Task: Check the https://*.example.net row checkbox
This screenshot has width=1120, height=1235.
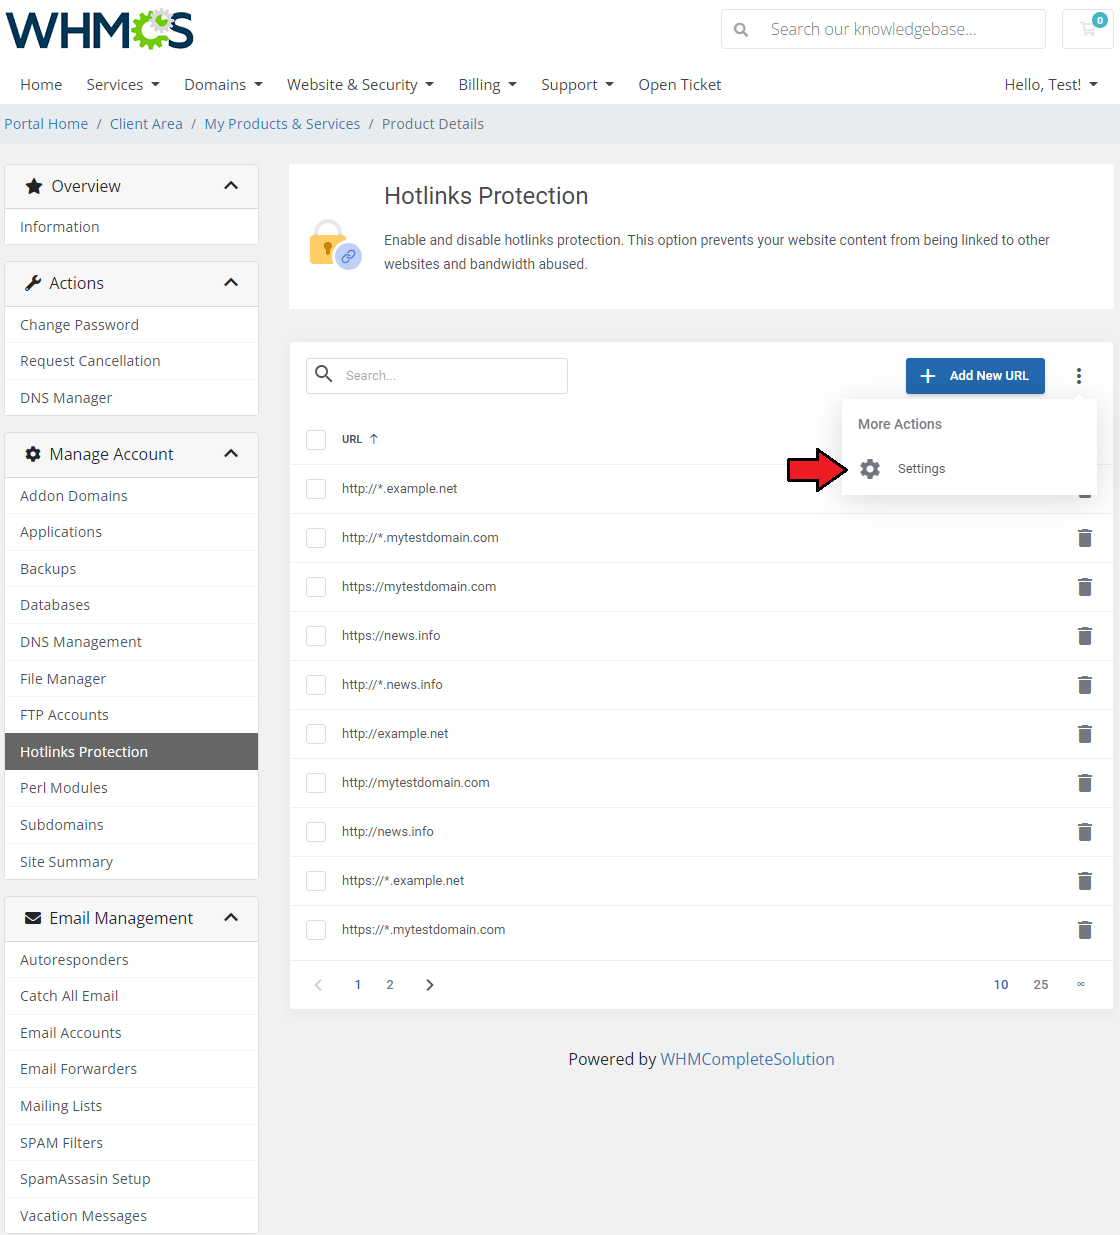Action: (x=316, y=881)
